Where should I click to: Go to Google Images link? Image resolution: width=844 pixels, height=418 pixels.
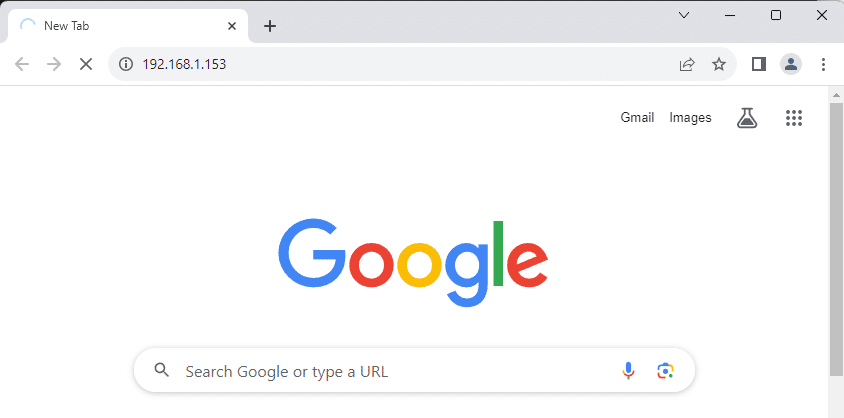(690, 118)
